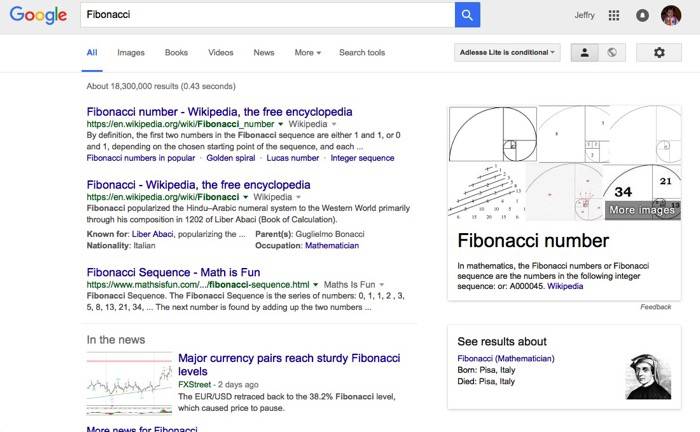Expand the Adlesse Lite is conditional dropdown
The height and width of the screenshot is (432, 700).
507,52
